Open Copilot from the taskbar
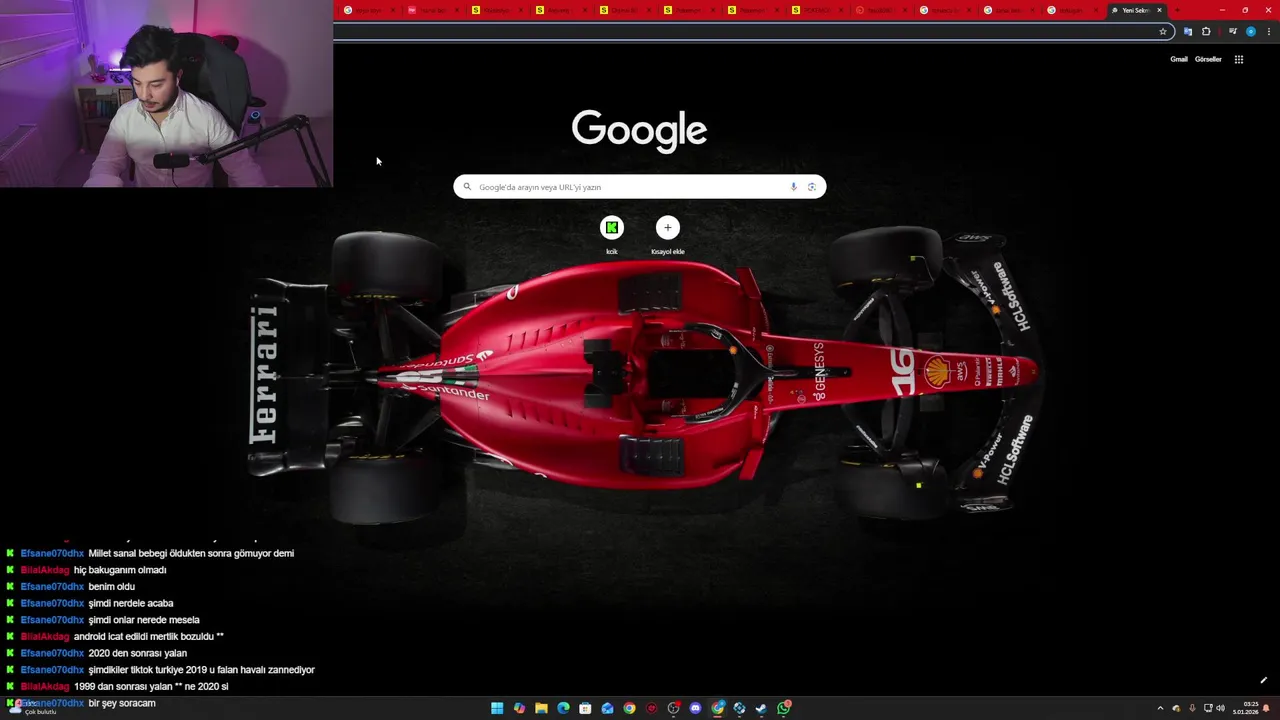 click(x=519, y=708)
